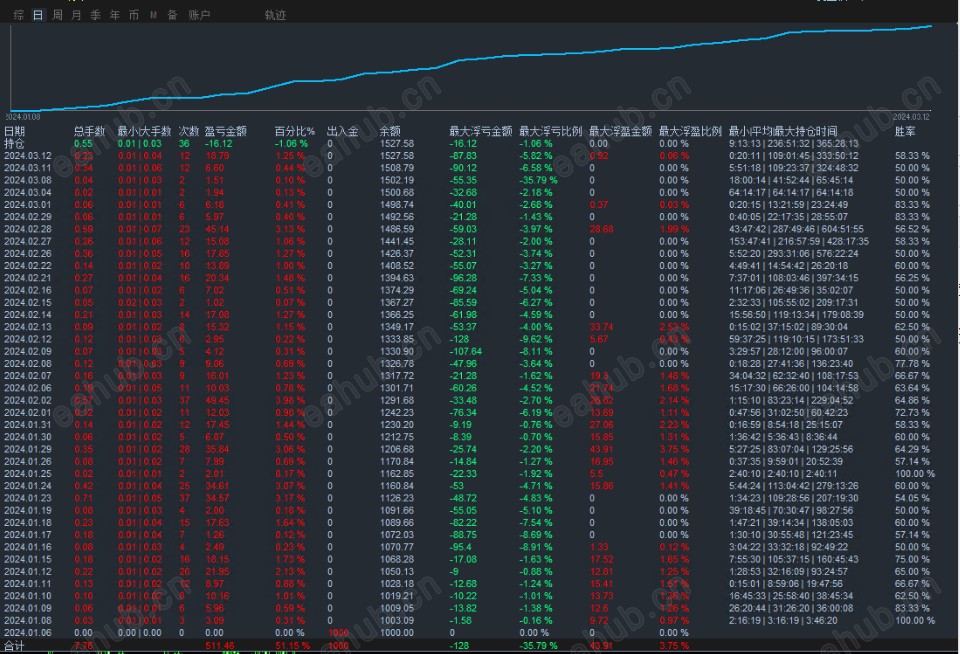Viewport: 960px width, 654px height.
Task: Sort by the 余额 column header
Action: click(x=390, y=131)
